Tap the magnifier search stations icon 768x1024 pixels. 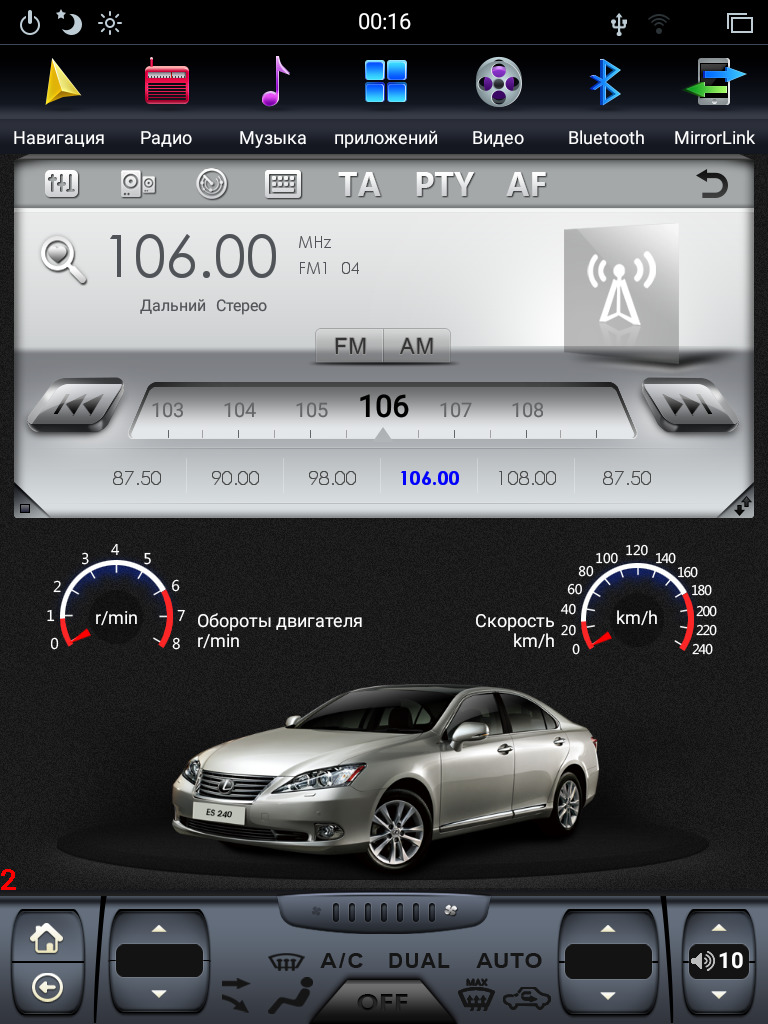coord(63,260)
